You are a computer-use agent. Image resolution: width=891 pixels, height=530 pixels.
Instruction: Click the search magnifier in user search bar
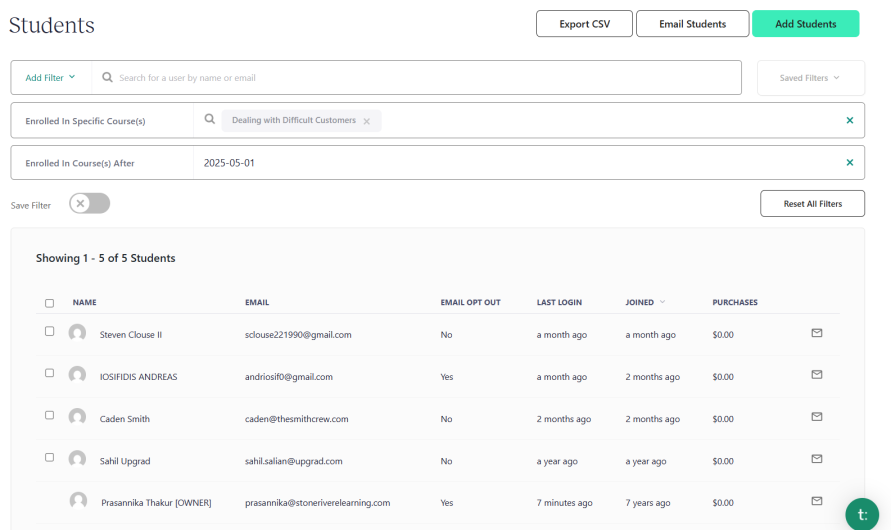click(x=107, y=77)
